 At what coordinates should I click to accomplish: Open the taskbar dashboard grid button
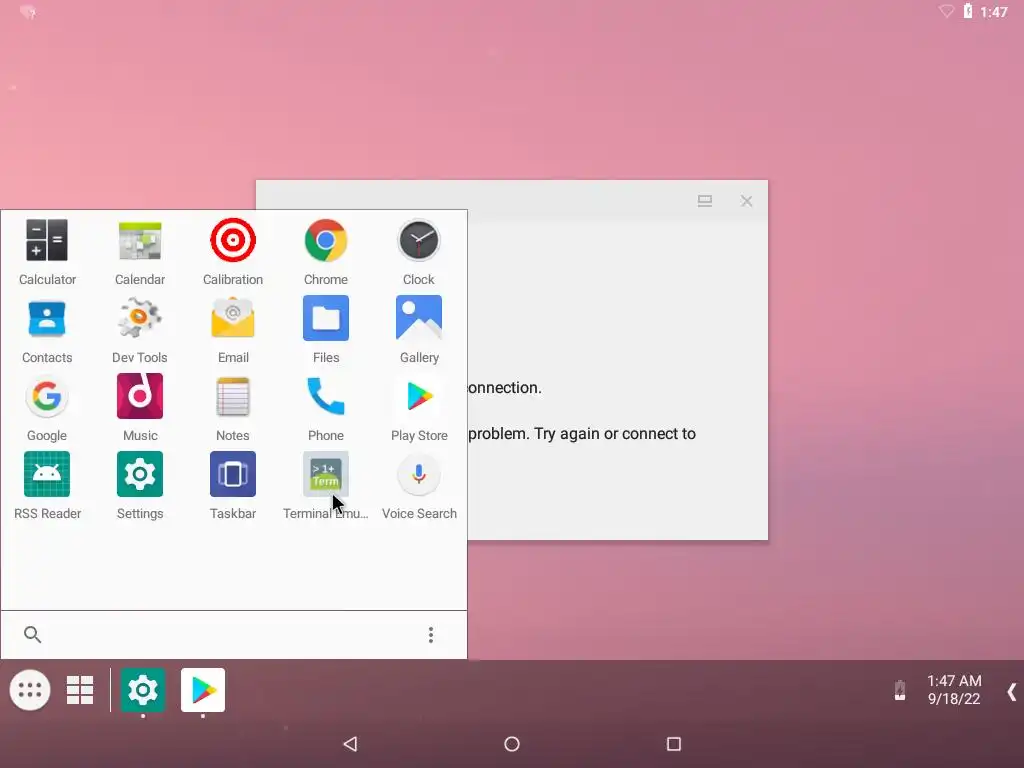[80, 690]
